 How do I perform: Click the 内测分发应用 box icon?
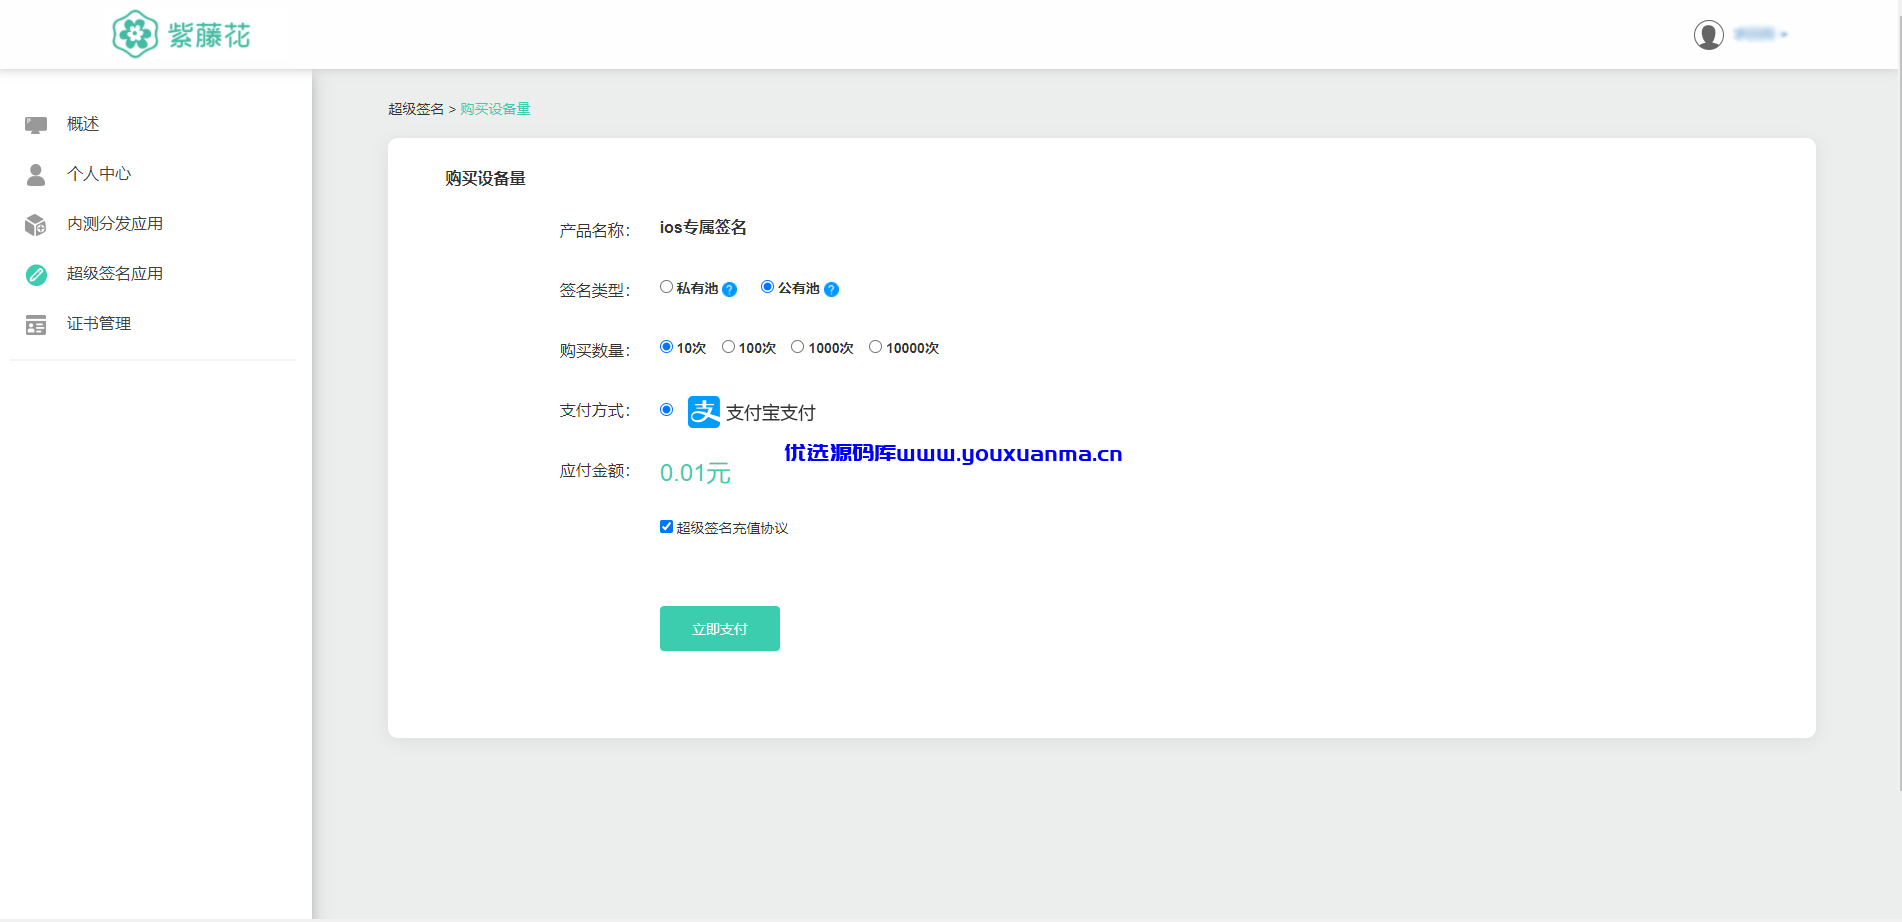pyautogui.click(x=36, y=225)
